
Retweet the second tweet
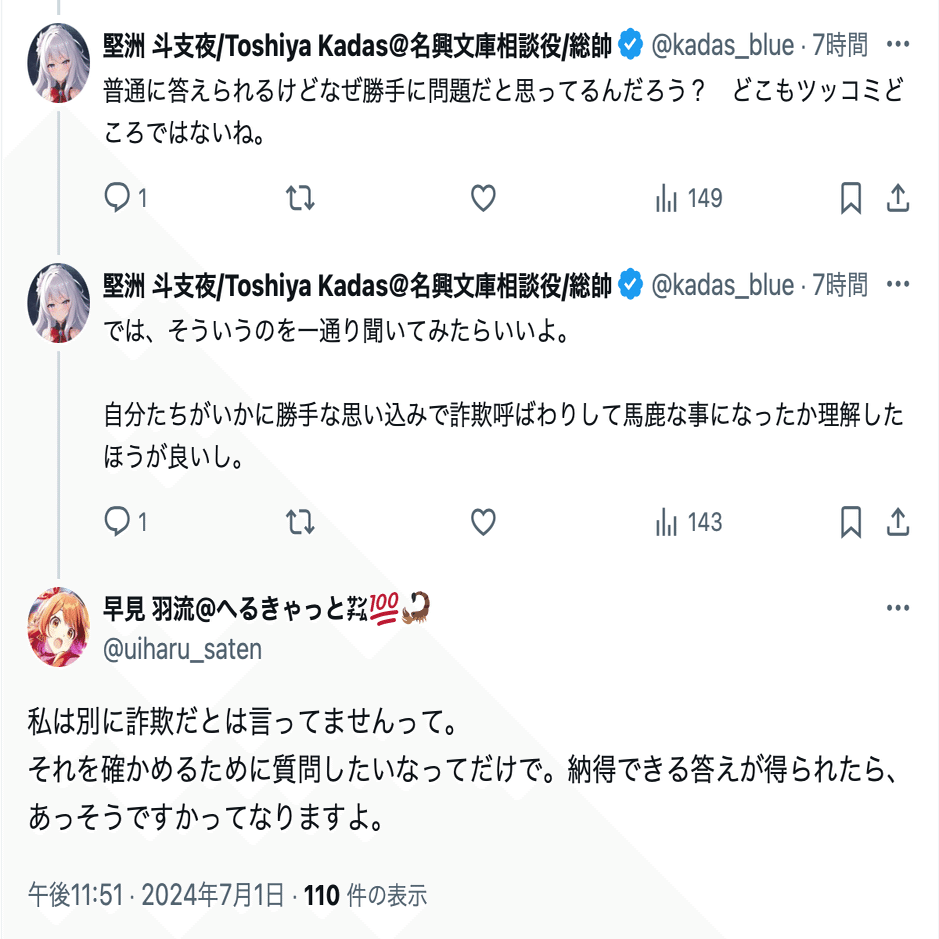[x=300, y=522]
